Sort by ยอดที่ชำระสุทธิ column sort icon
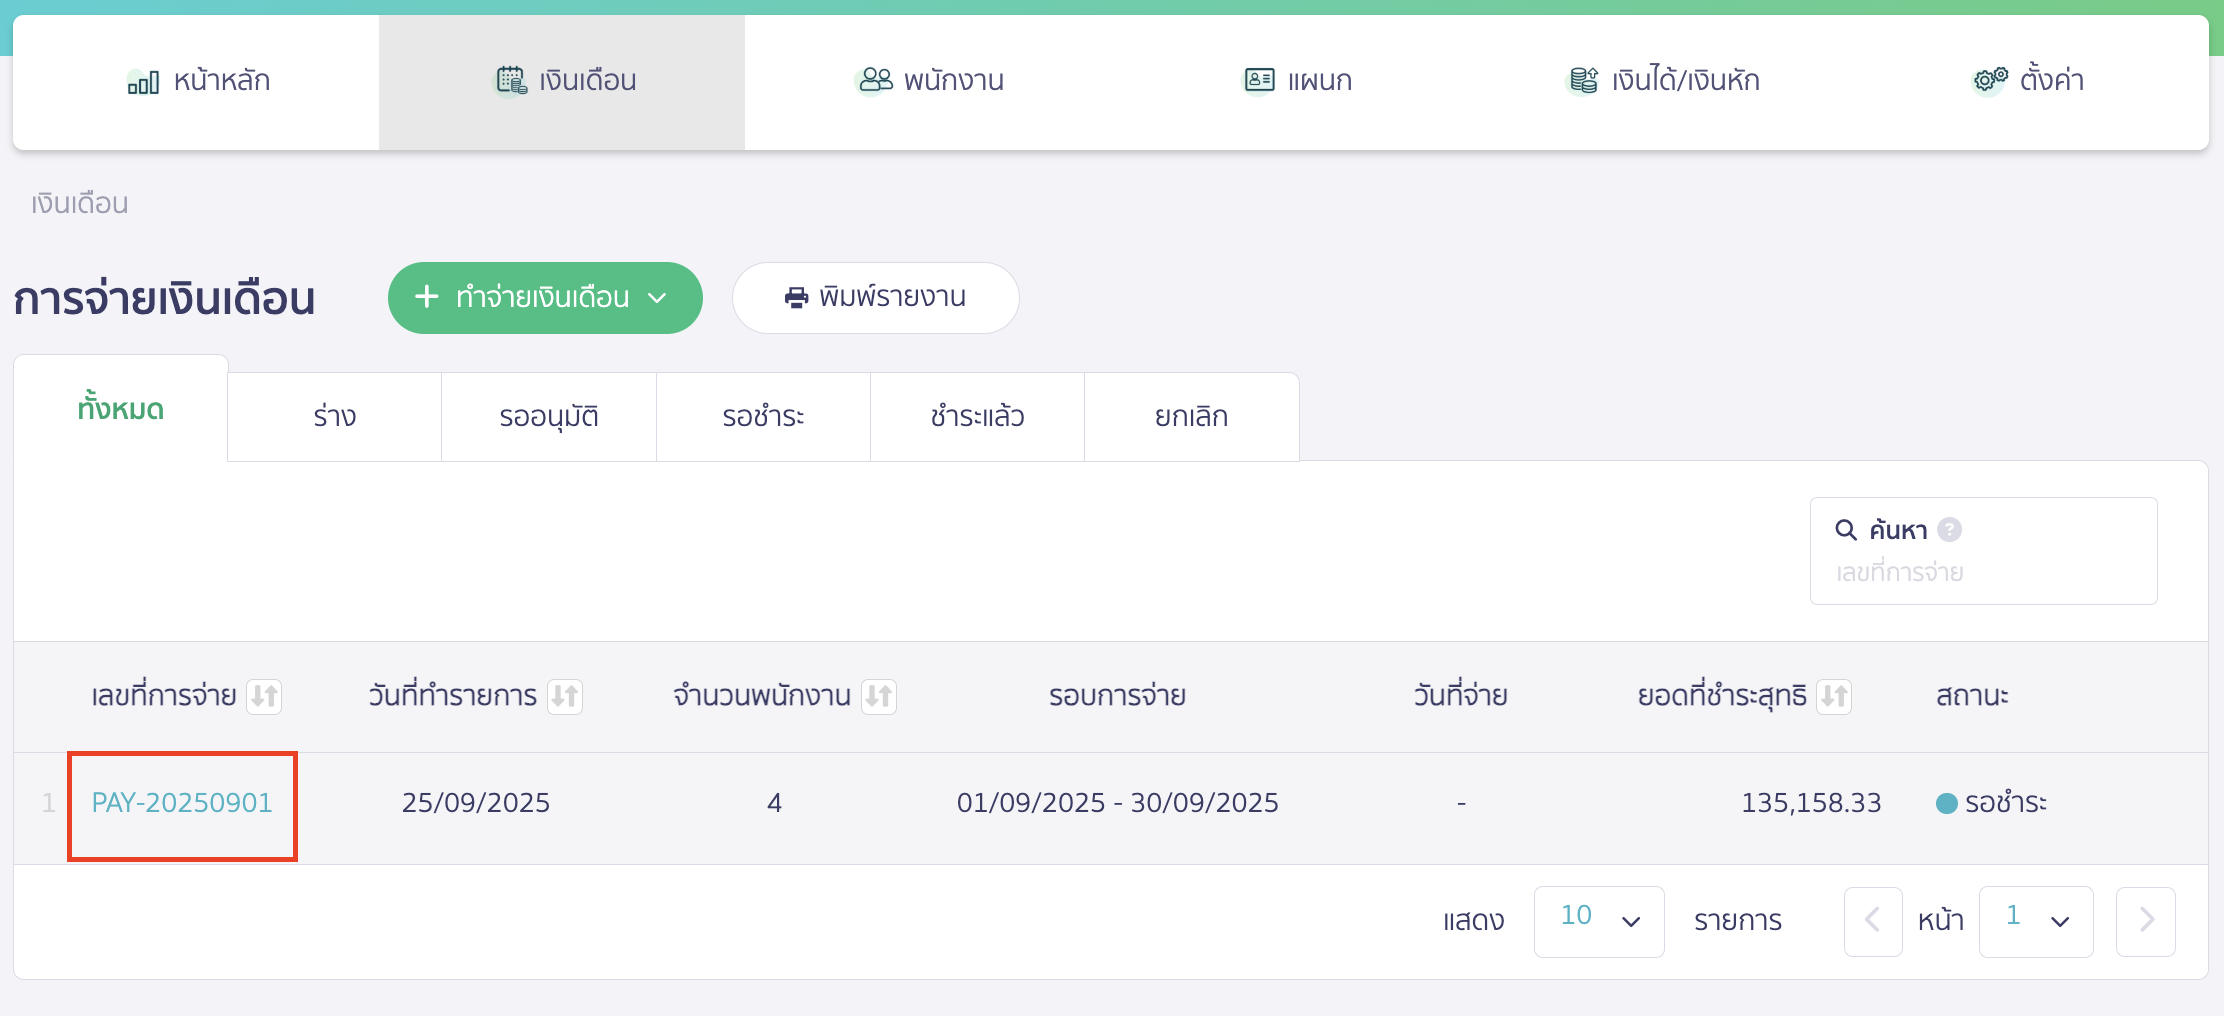 tap(1834, 696)
